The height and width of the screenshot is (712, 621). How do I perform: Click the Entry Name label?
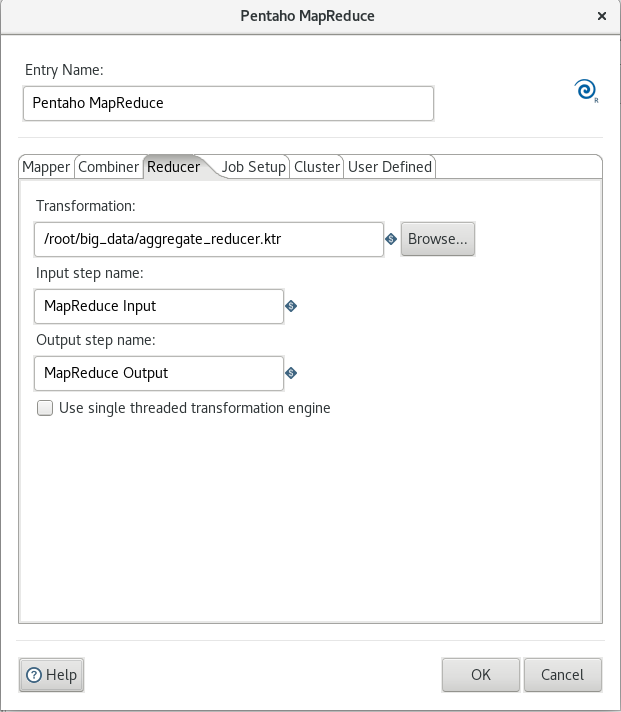(64, 70)
